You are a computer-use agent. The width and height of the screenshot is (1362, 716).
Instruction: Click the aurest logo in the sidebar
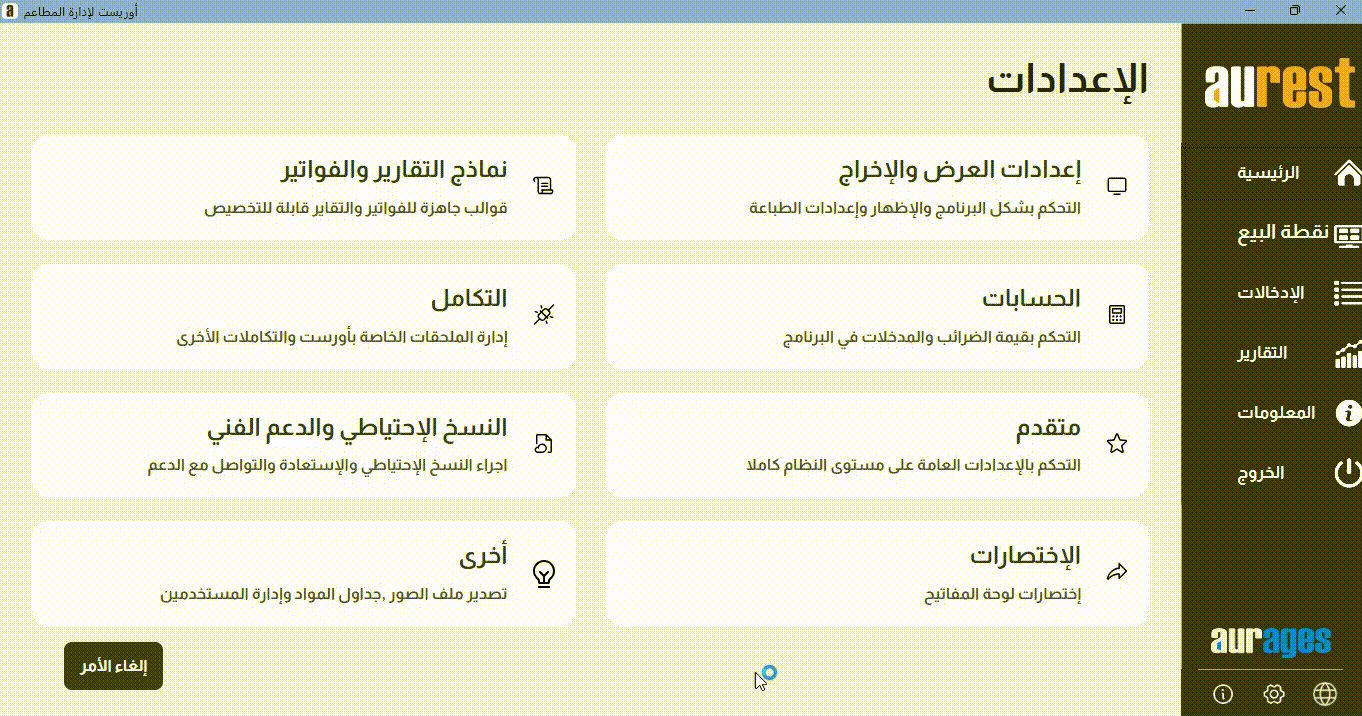(1280, 86)
